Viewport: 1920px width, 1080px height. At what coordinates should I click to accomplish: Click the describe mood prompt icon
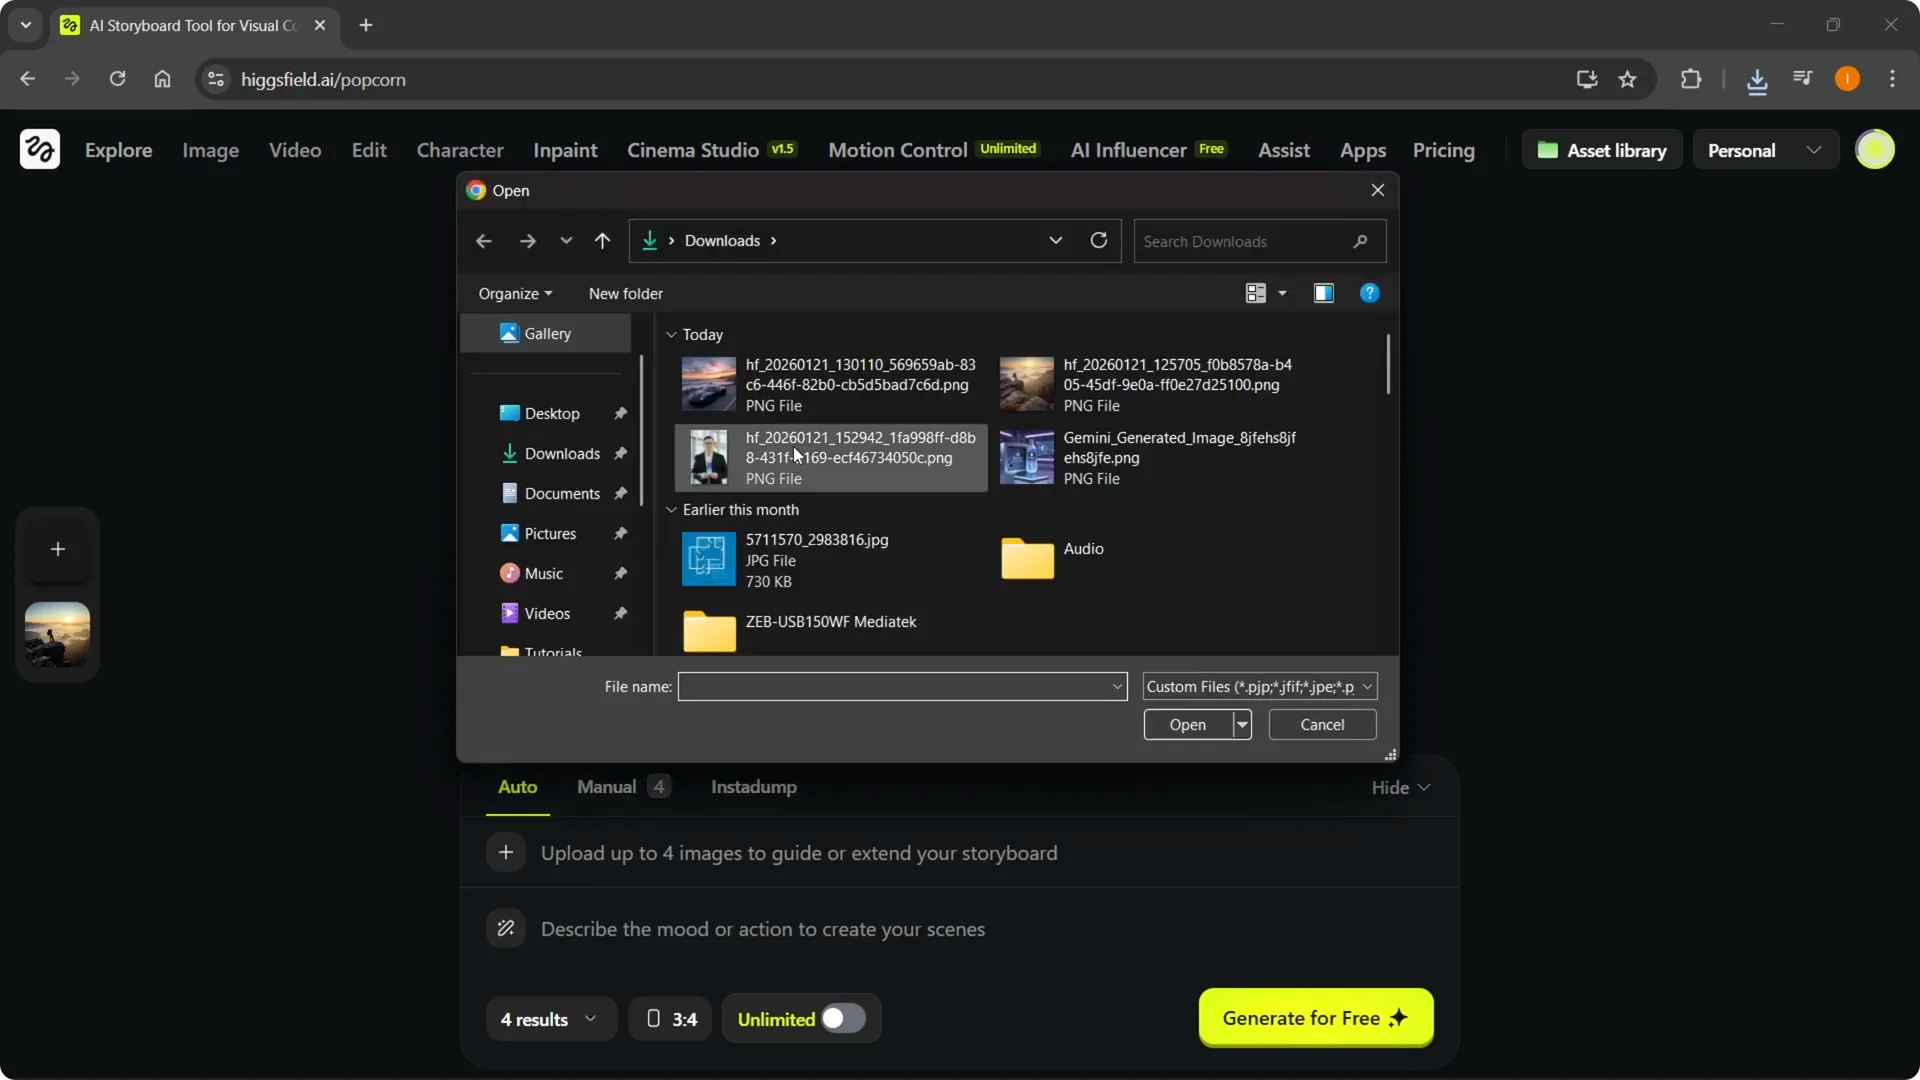pyautogui.click(x=506, y=928)
